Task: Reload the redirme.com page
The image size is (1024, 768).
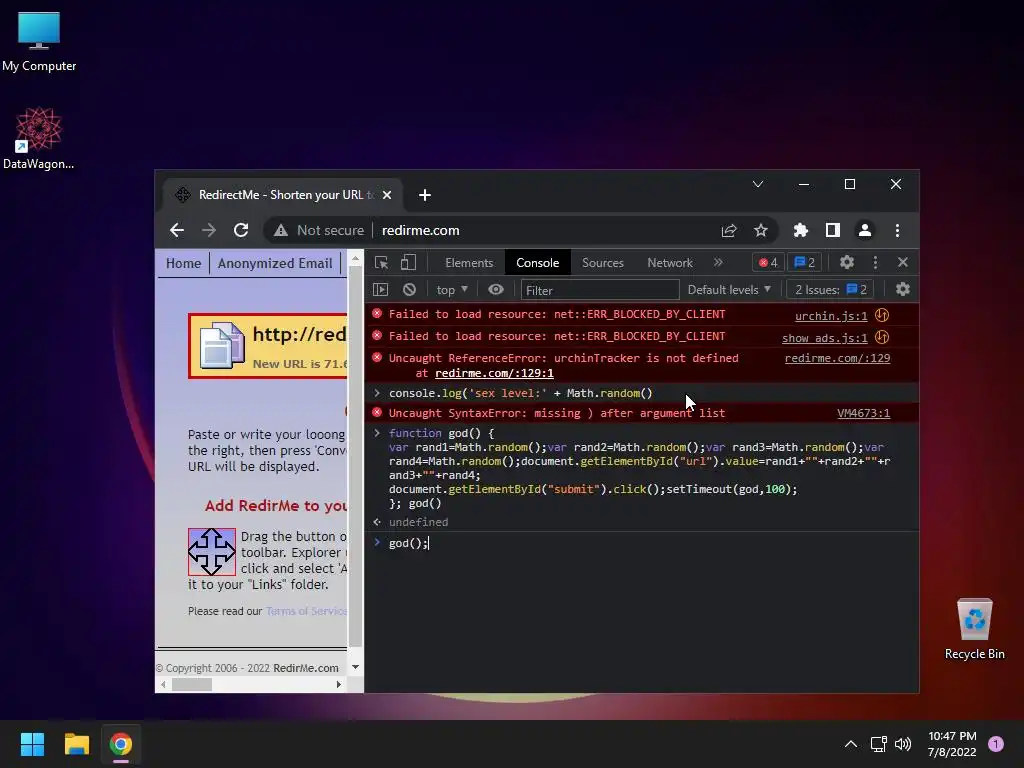Action: tap(241, 230)
